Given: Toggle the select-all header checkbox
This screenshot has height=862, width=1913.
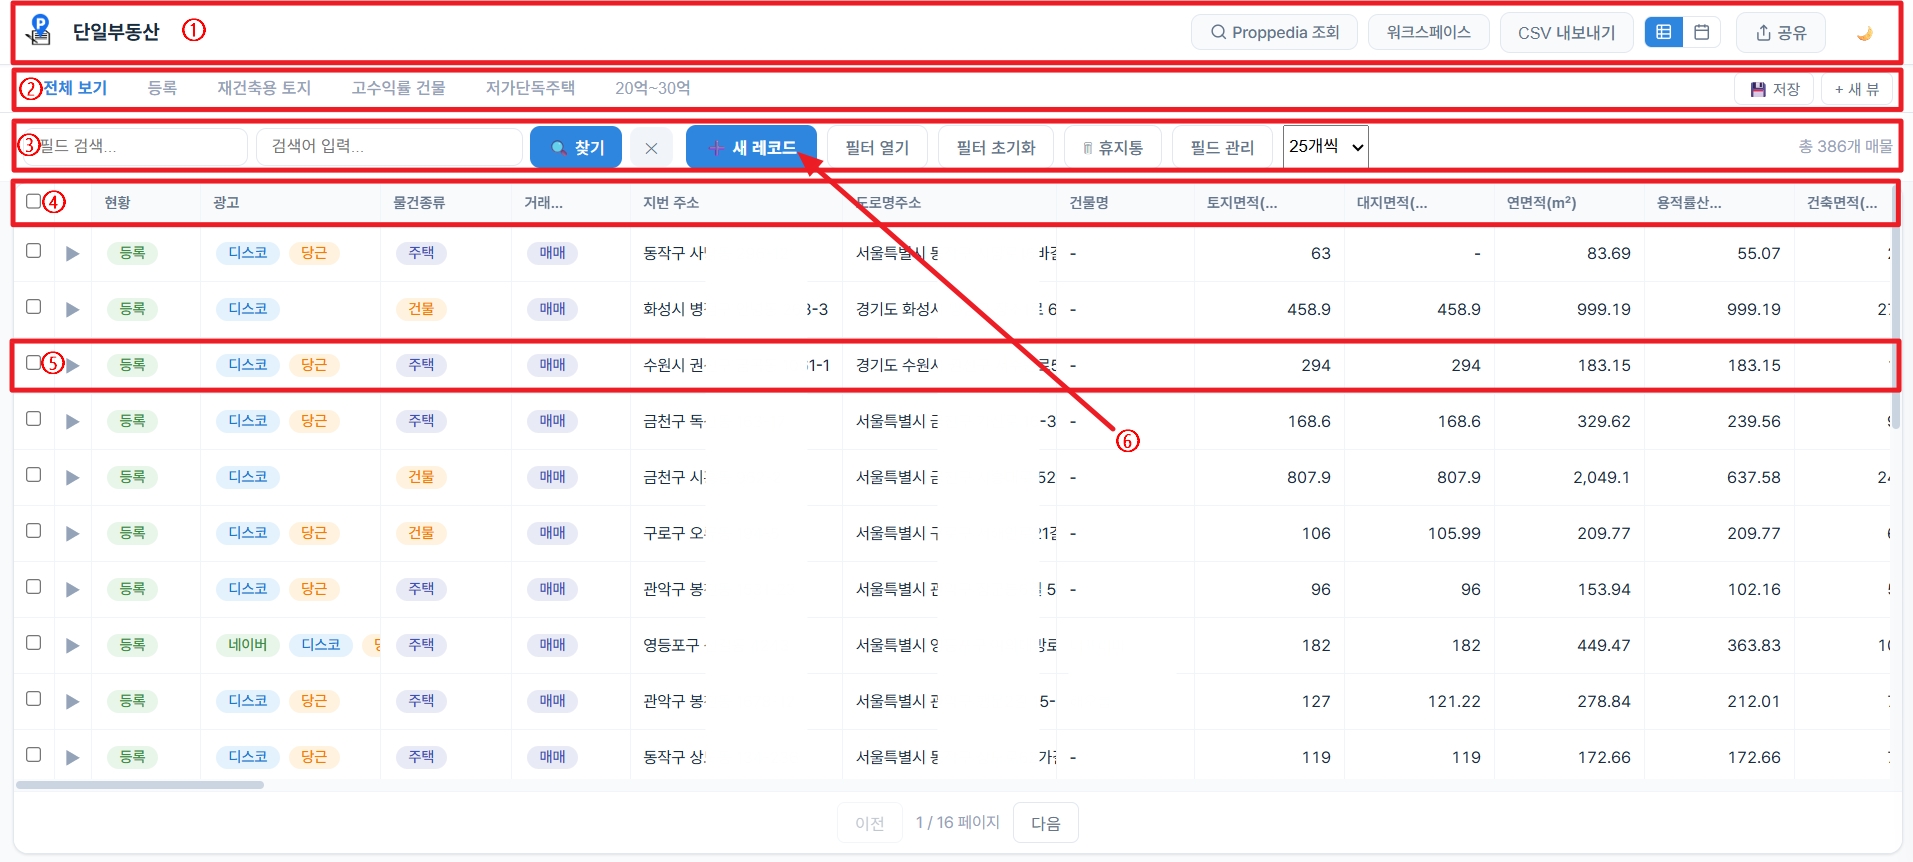Looking at the screenshot, I should click(x=33, y=201).
